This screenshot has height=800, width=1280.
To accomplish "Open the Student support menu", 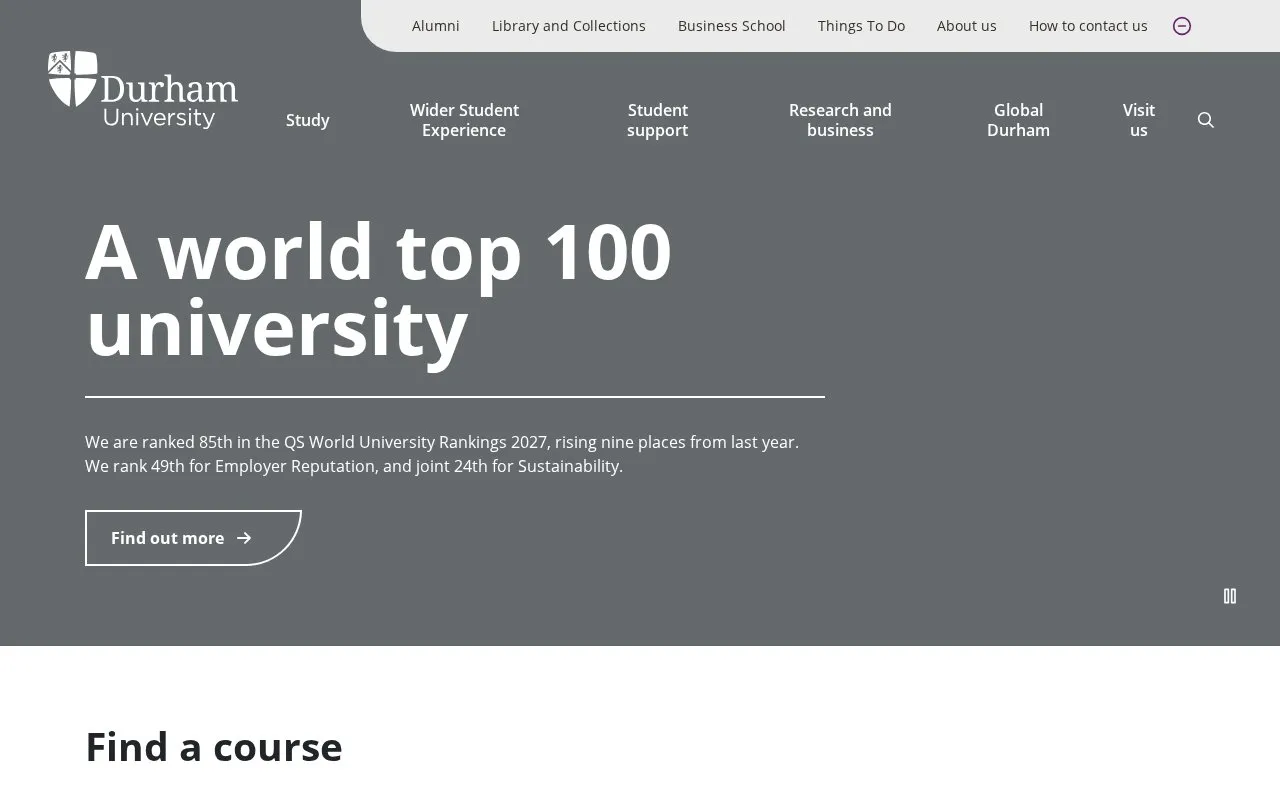I will coord(658,120).
